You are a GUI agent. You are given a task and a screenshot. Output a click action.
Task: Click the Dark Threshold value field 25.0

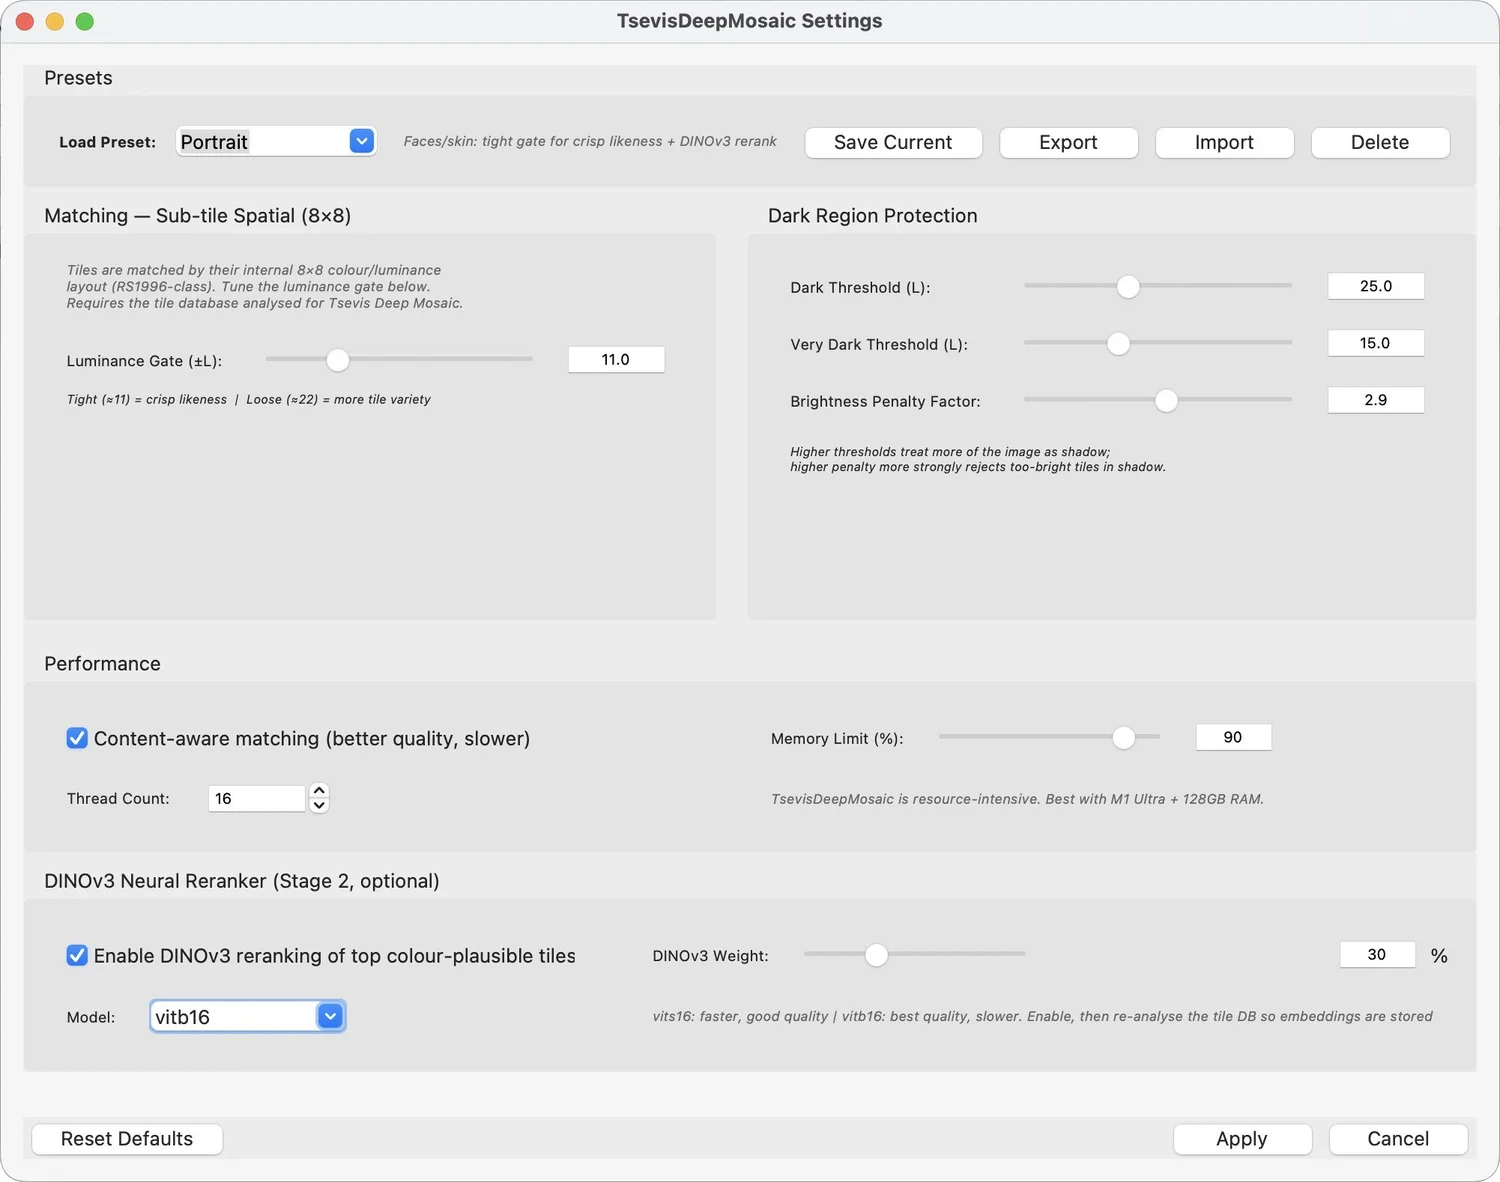coord(1376,286)
